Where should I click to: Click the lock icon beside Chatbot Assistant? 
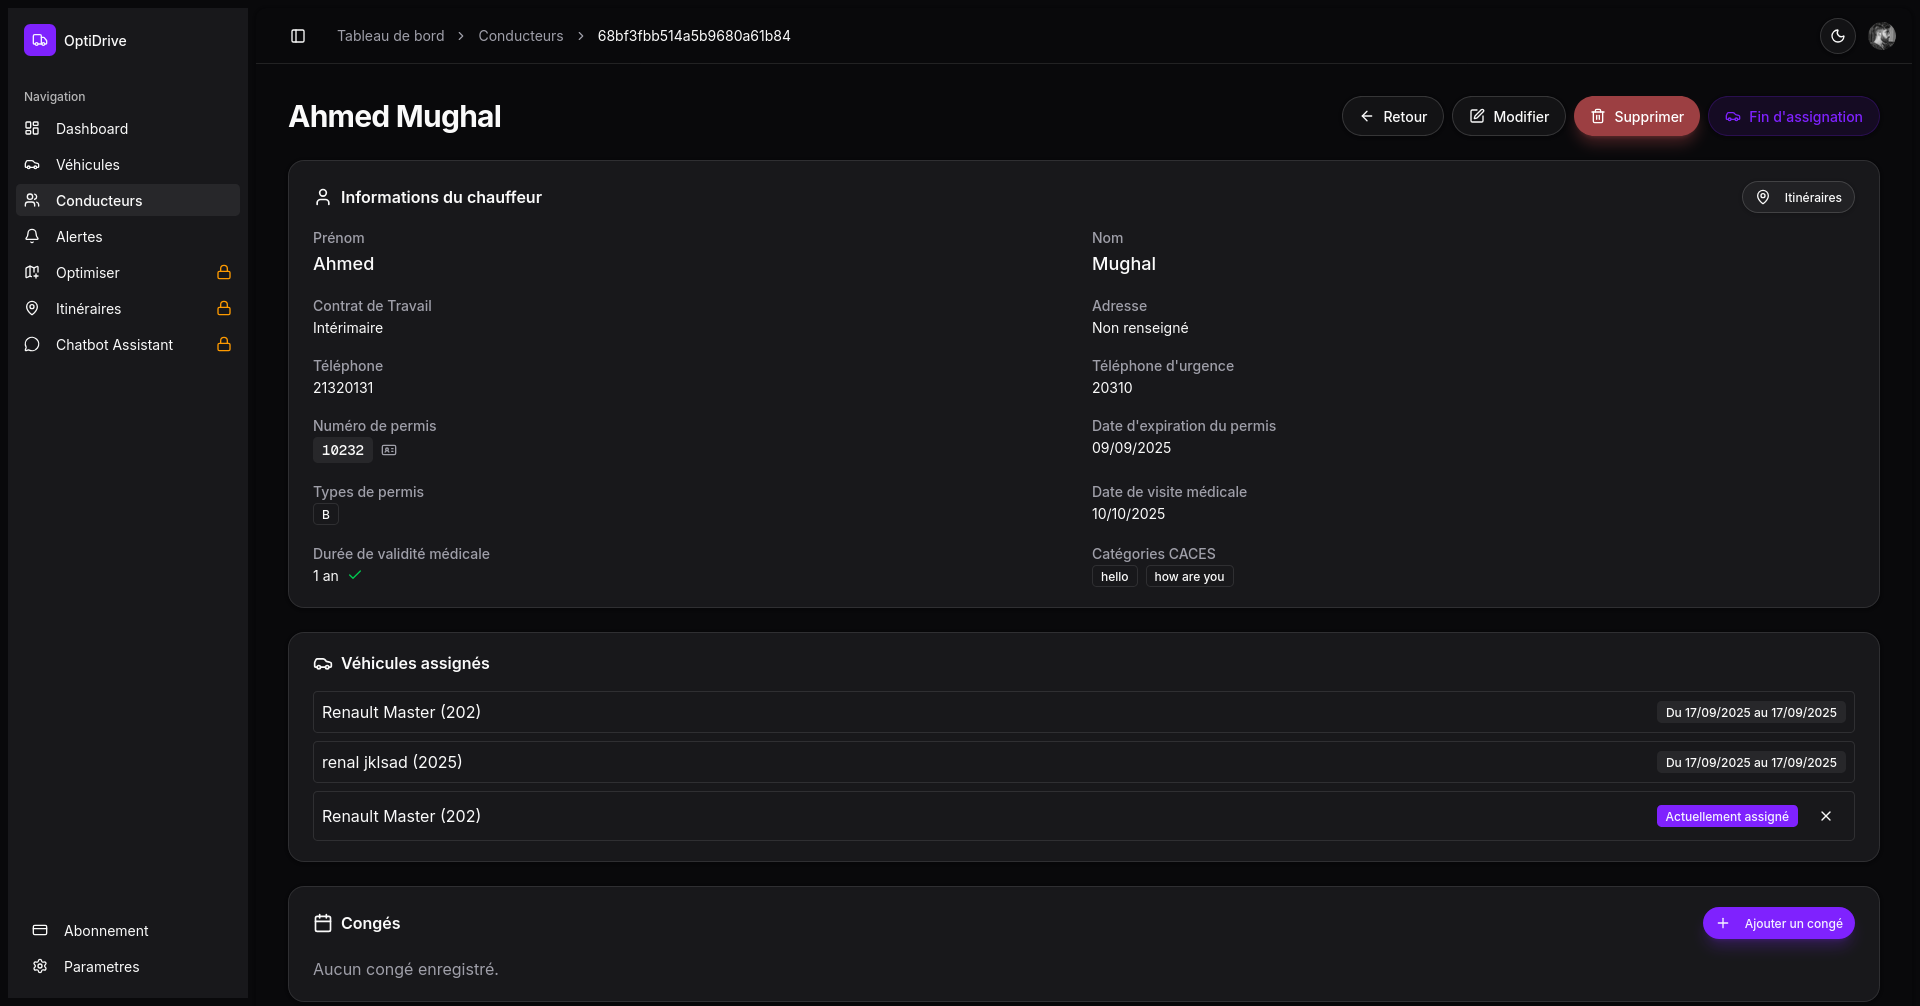[x=224, y=344]
